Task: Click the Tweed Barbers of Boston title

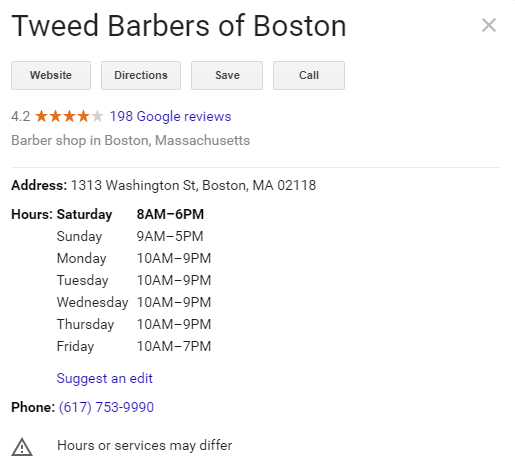Action: click(x=179, y=26)
